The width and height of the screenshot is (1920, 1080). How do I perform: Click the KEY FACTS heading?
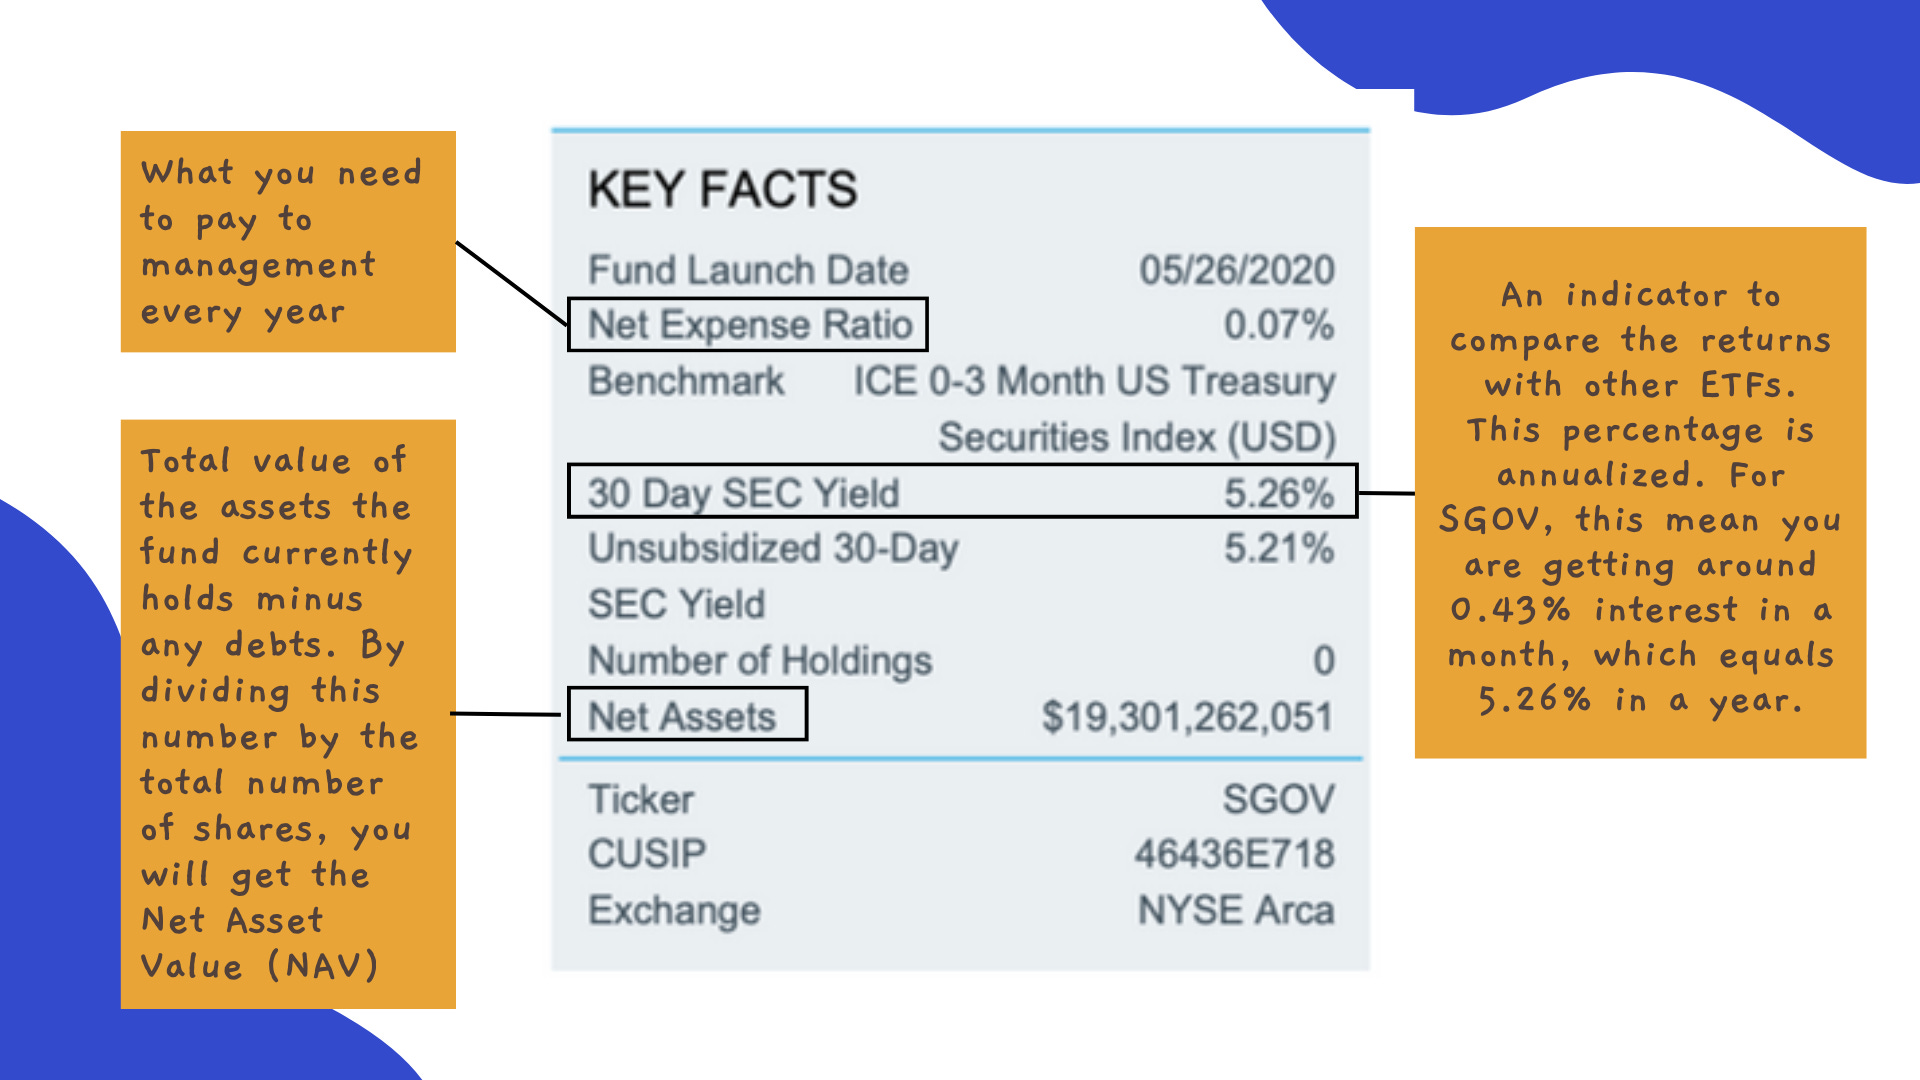point(722,189)
